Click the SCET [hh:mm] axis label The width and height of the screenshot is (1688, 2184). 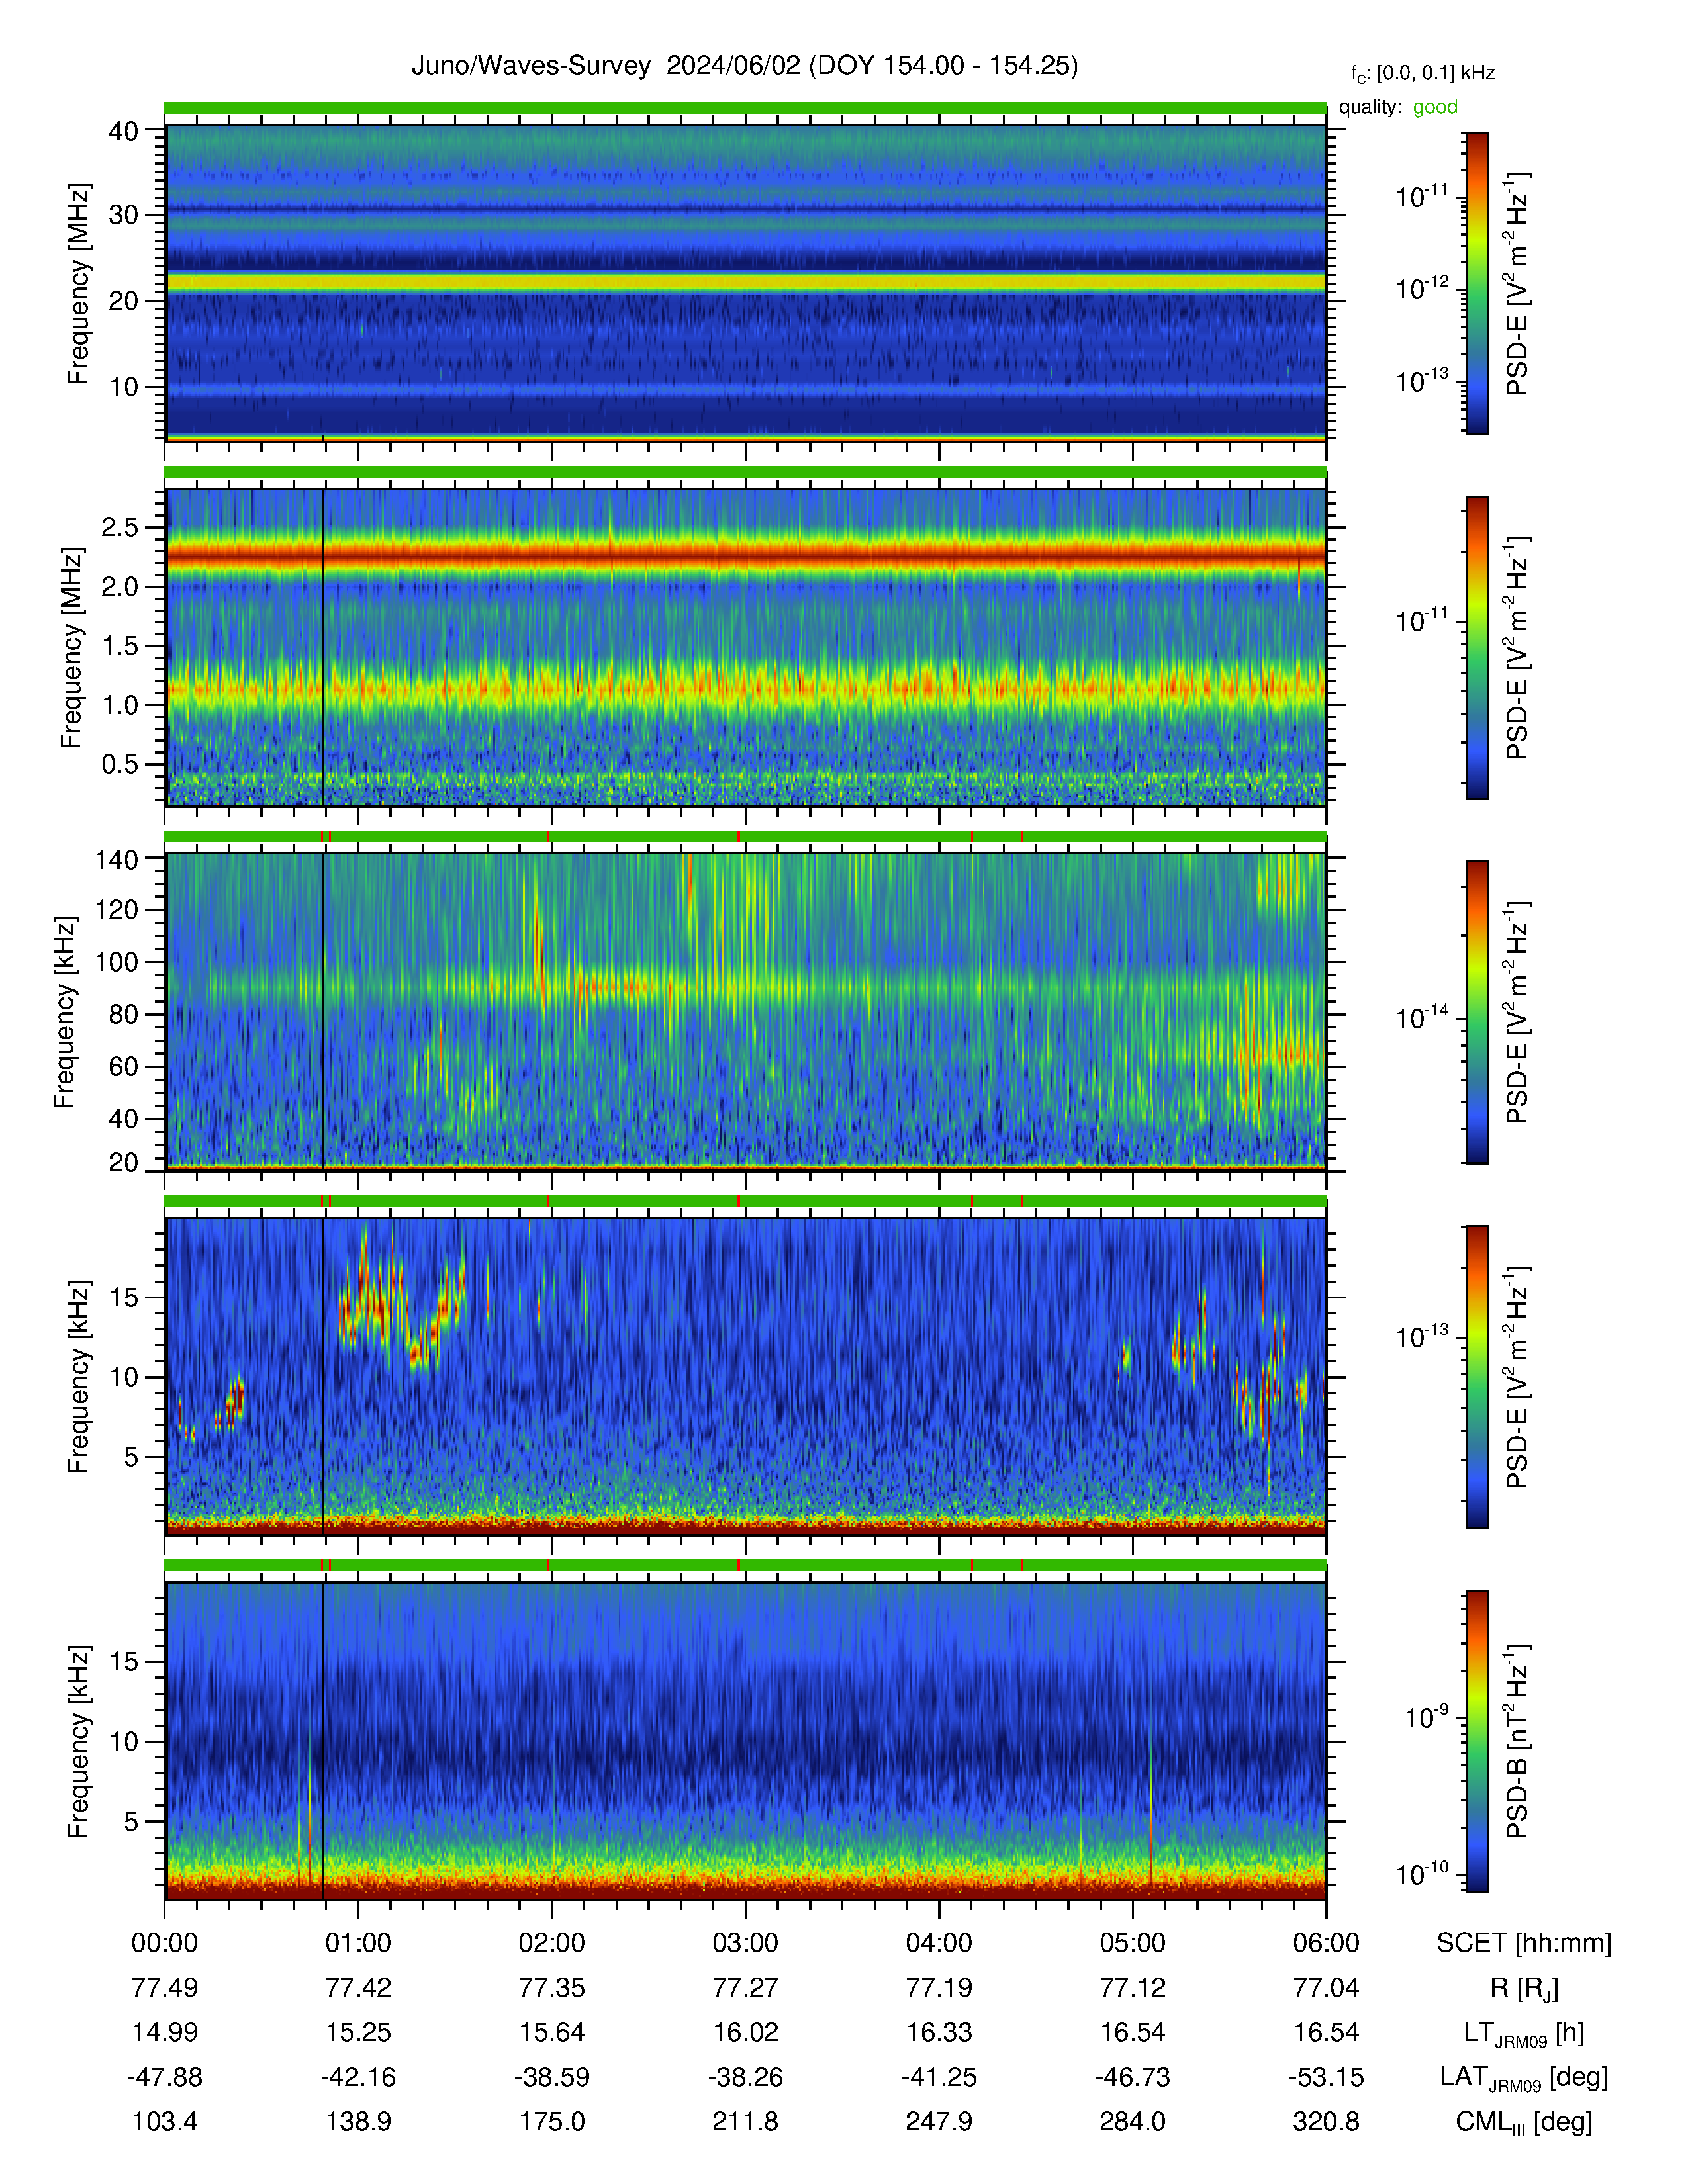(1524, 1943)
